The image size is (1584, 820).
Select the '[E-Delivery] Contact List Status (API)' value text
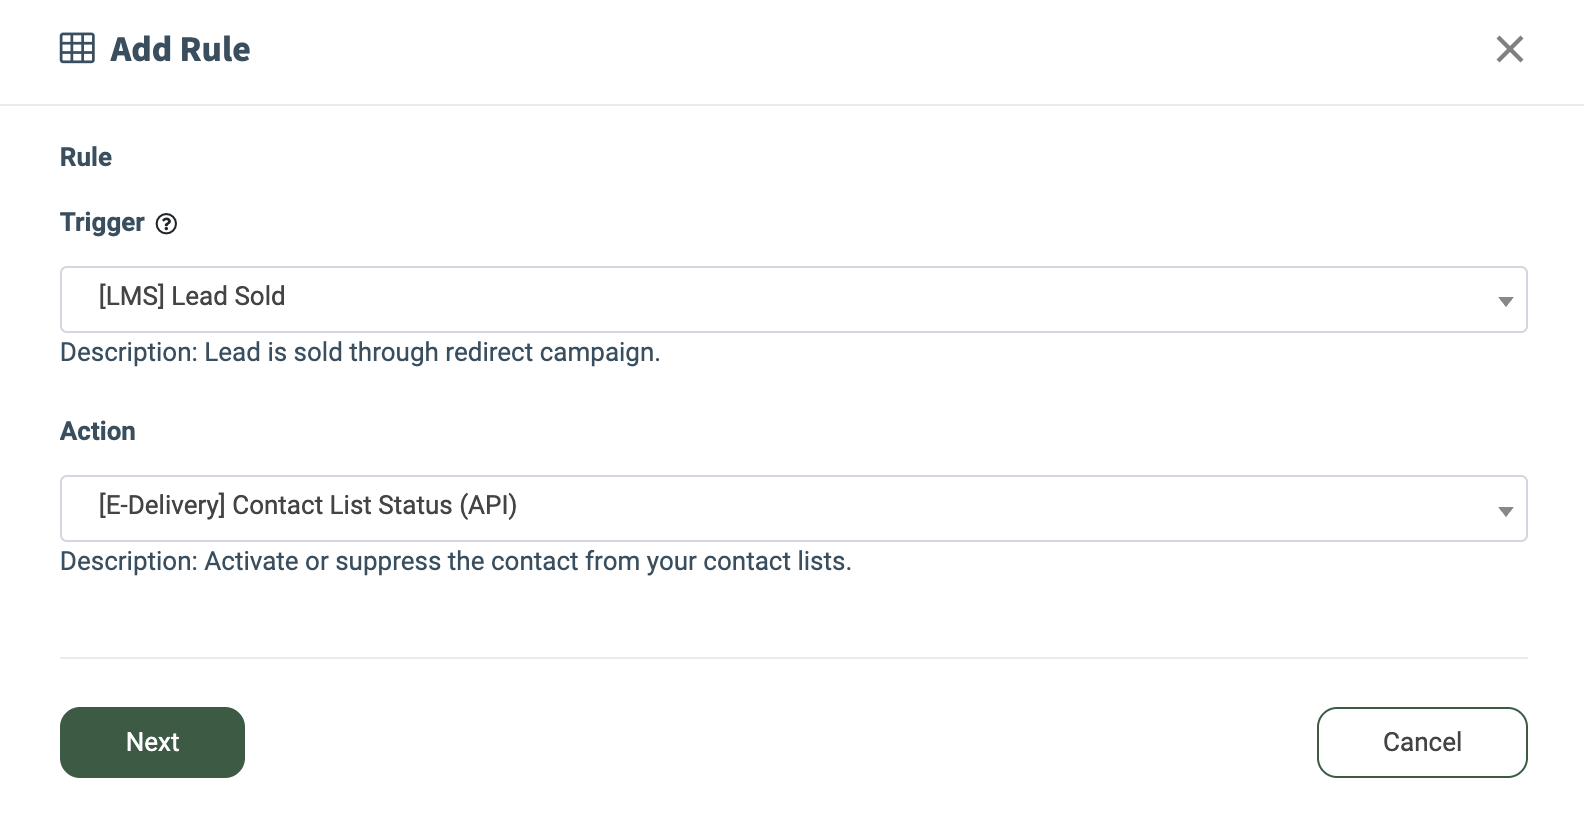[308, 505]
